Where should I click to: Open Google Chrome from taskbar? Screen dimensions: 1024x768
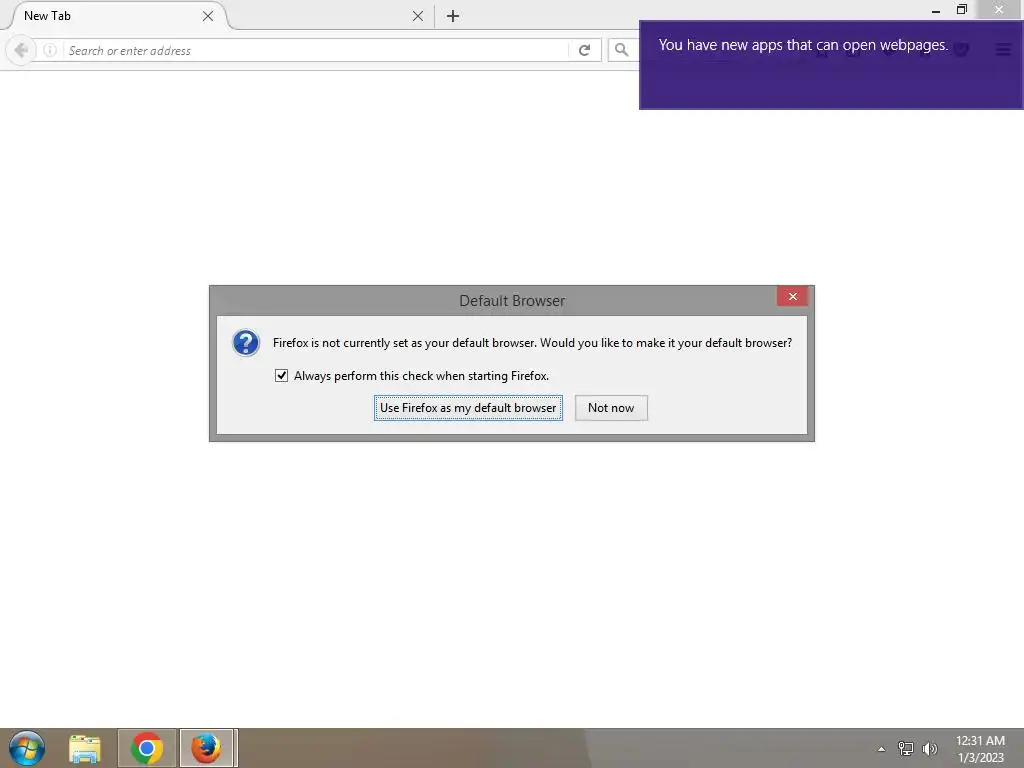pos(147,748)
